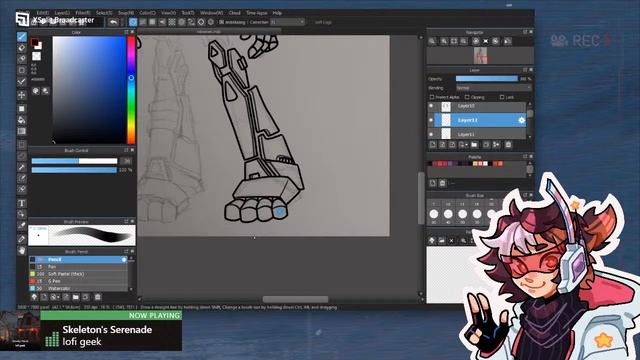Open the Edit menu
Image resolution: width=640 pixels, height=360 pixels.
pos(42,13)
